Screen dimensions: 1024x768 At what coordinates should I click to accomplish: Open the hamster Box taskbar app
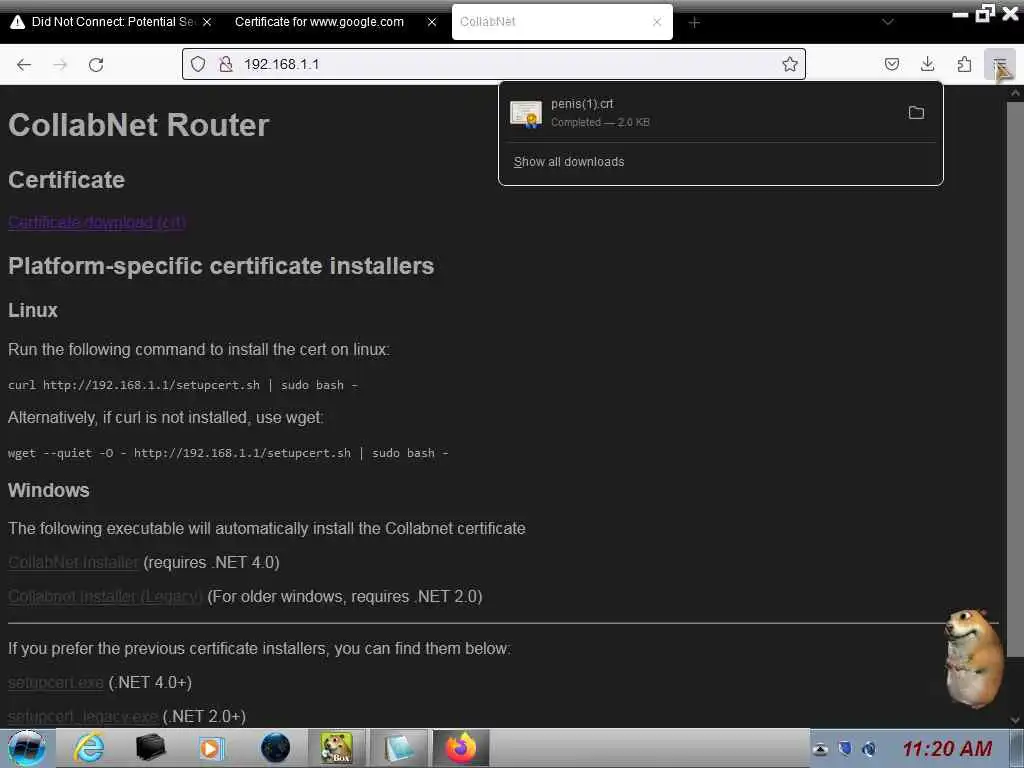[x=336, y=748]
